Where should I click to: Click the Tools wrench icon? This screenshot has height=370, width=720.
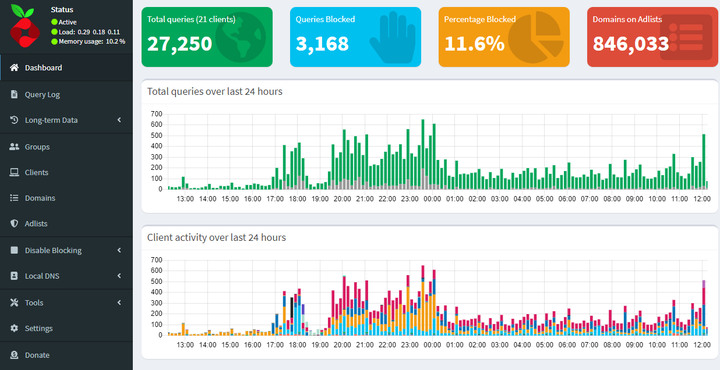click(x=14, y=303)
